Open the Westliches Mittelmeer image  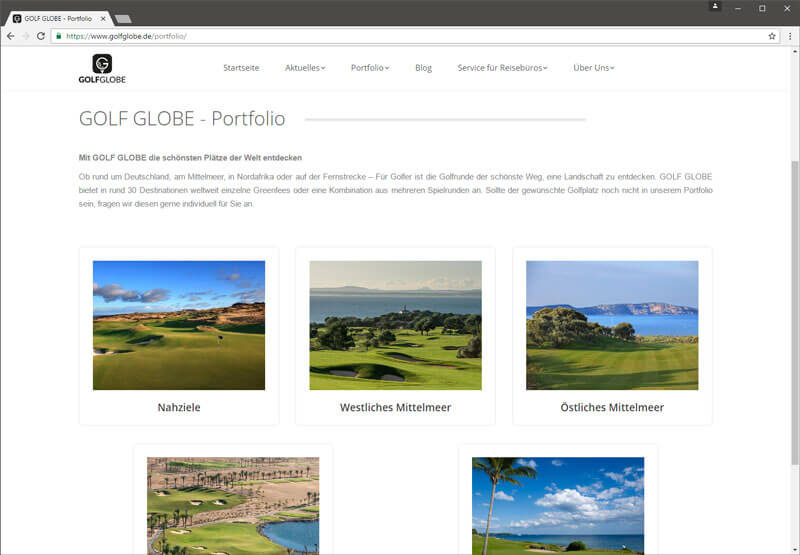click(395, 325)
